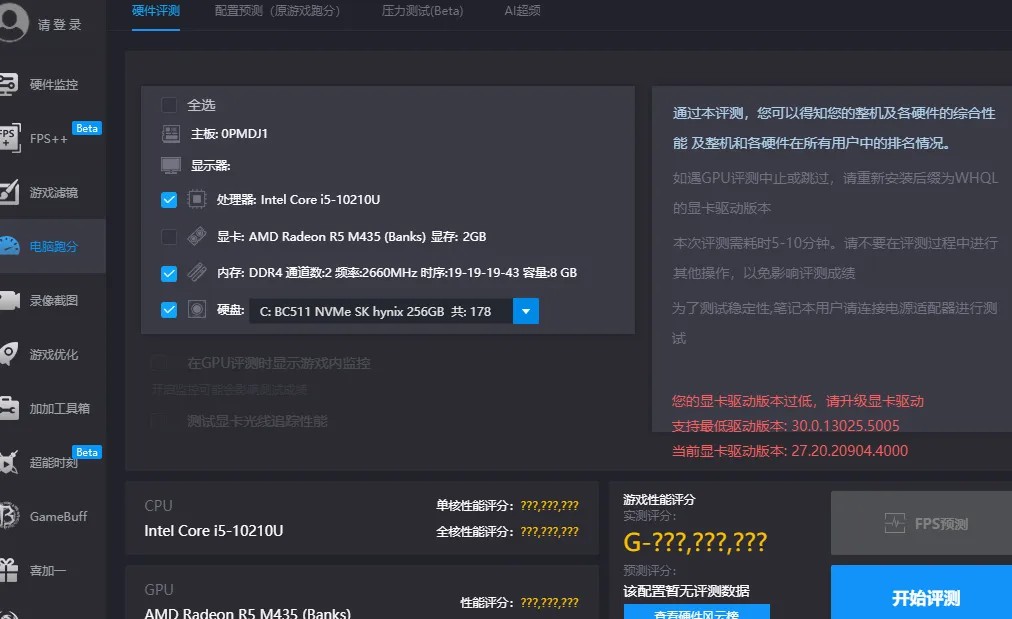The image size is (1012, 619).
Task: Click the 显卡 graphics card icon
Action: [x=197, y=236]
